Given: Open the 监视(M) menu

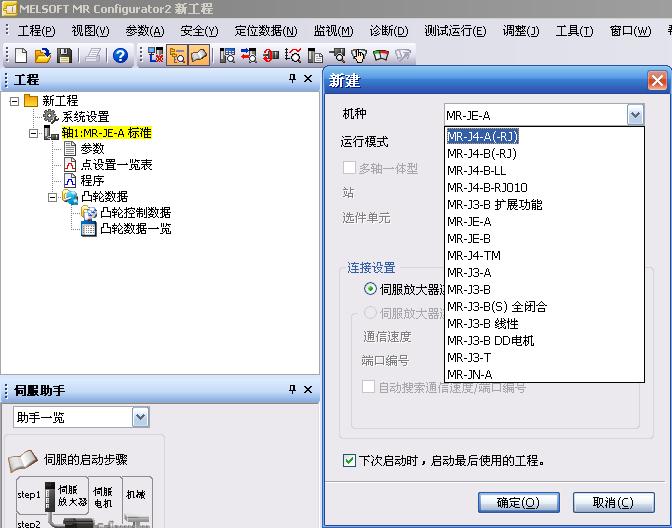Looking at the screenshot, I should [x=333, y=31].
